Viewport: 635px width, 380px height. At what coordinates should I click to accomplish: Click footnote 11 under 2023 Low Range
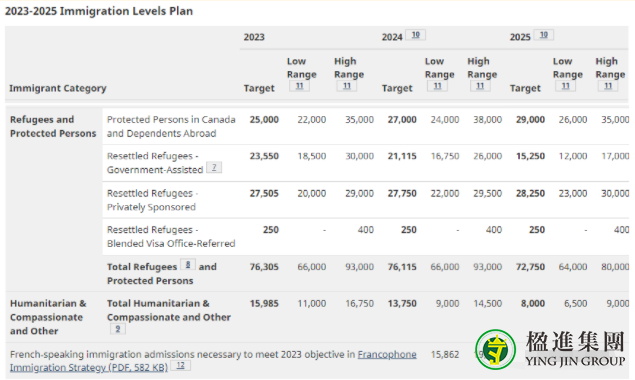299,86
